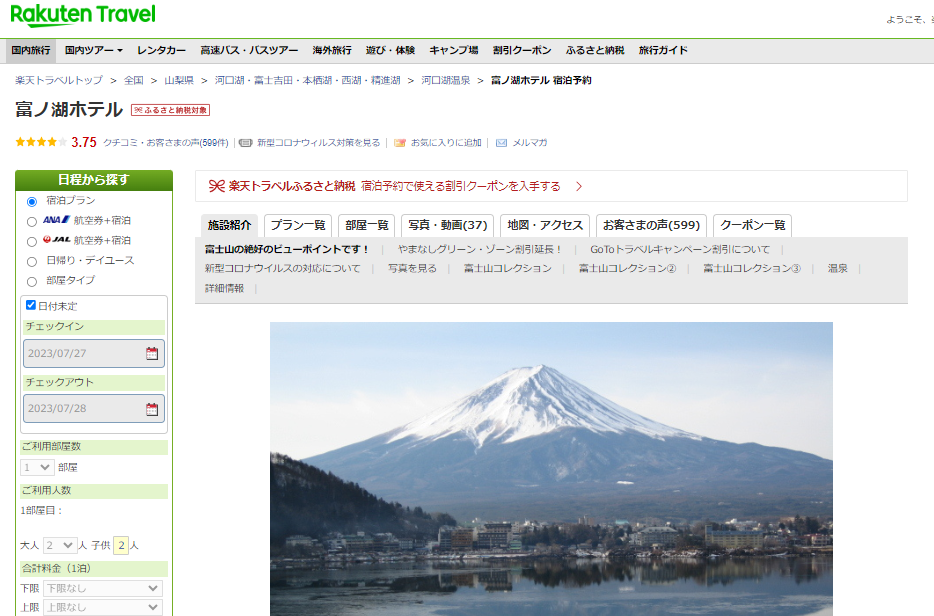Click the add to favorites icon
934x616 pixels.
400,143
